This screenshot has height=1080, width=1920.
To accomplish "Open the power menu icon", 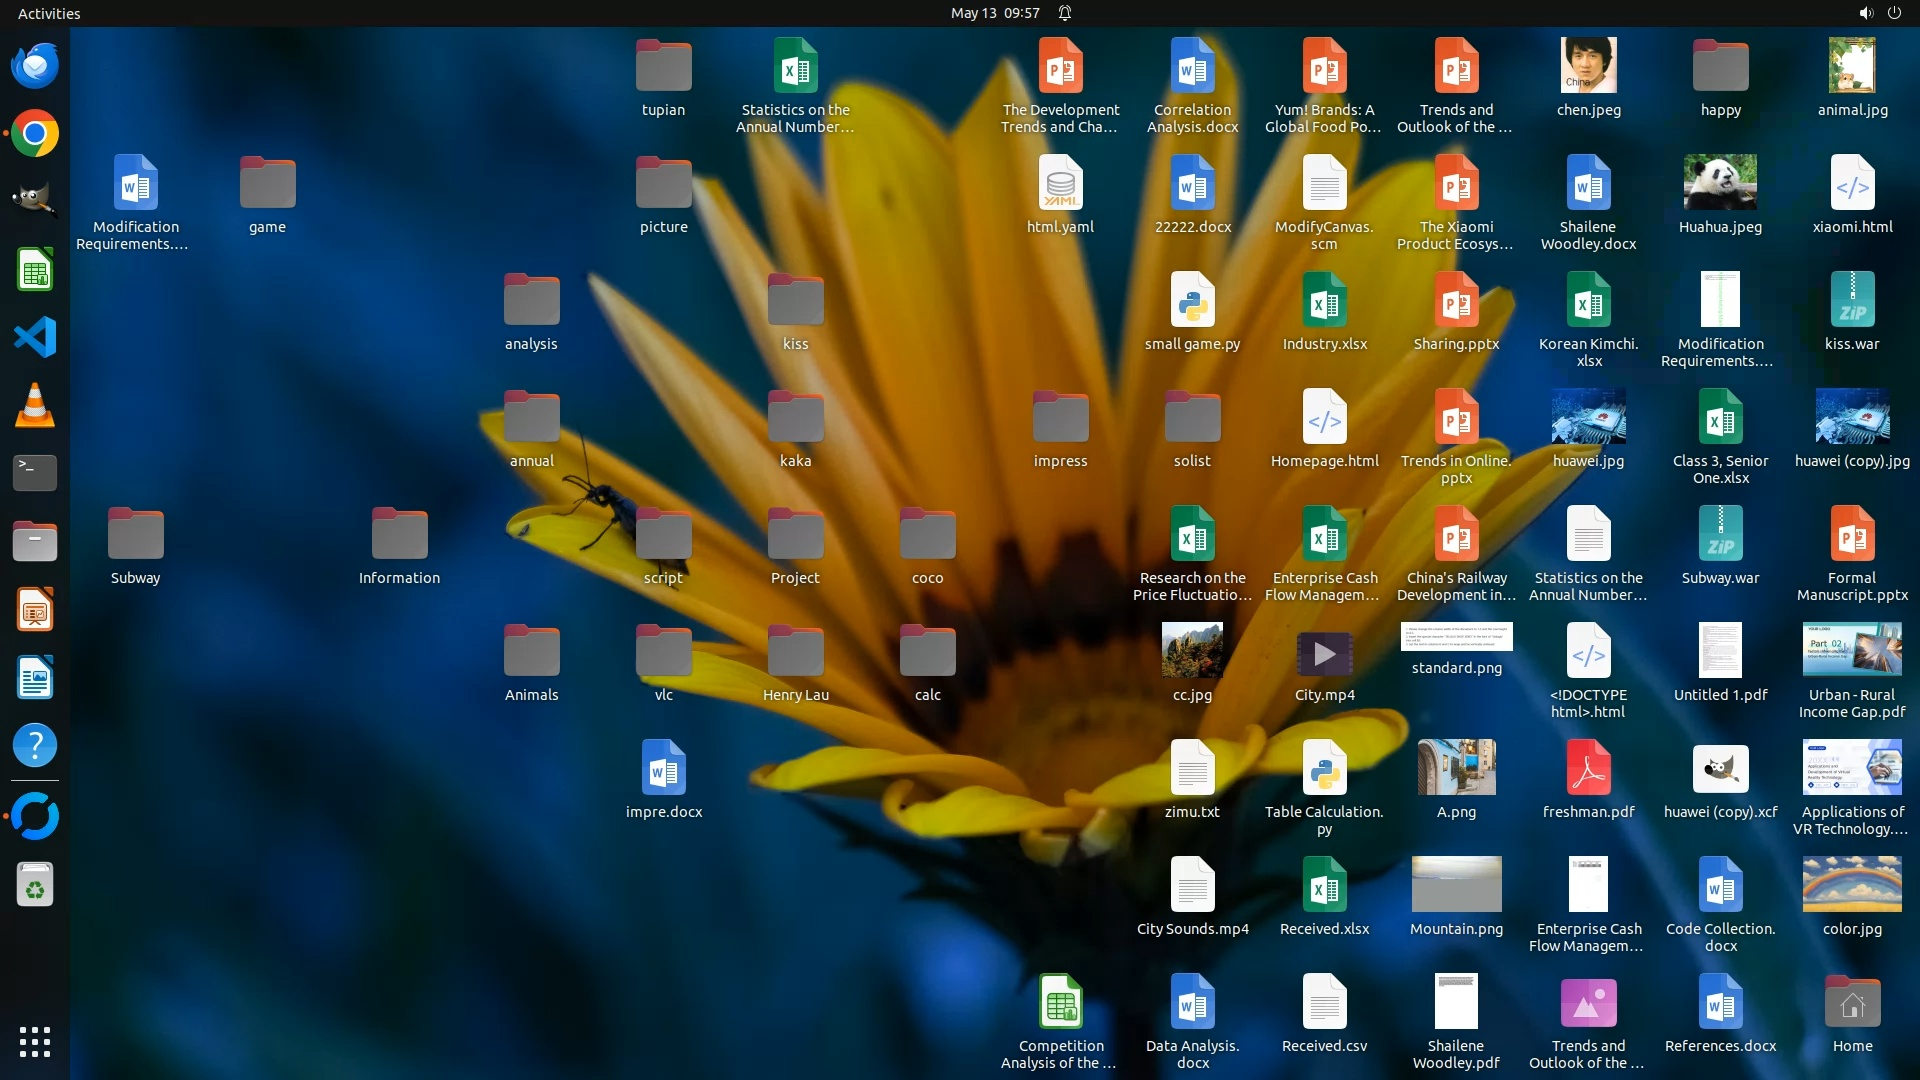I will pyautogui.click(x=1894, y=13).
